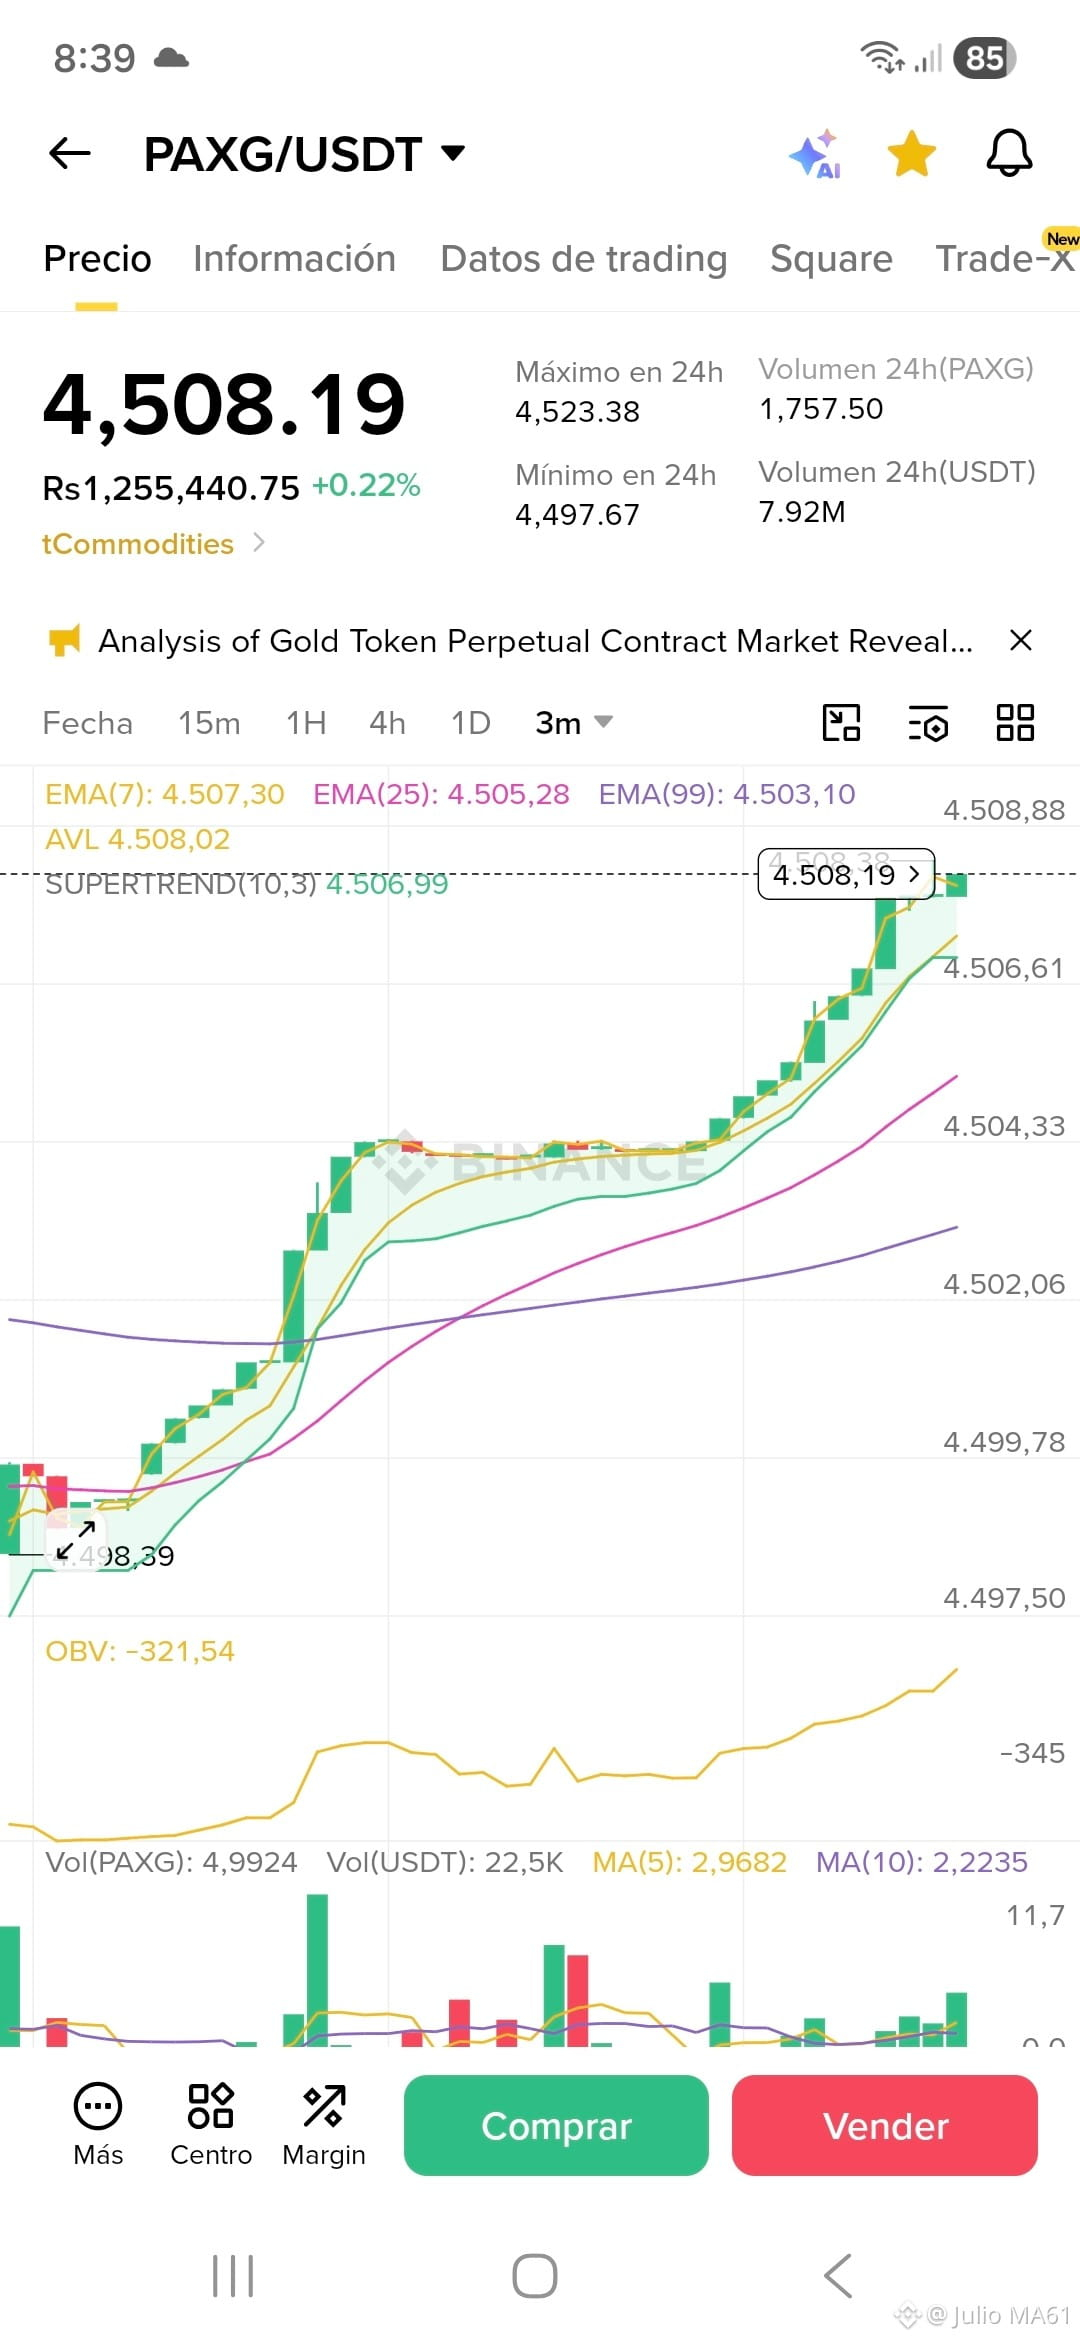Tap the EMA(99) indicator label
Screen dimensions: 1080x2340
727,794
